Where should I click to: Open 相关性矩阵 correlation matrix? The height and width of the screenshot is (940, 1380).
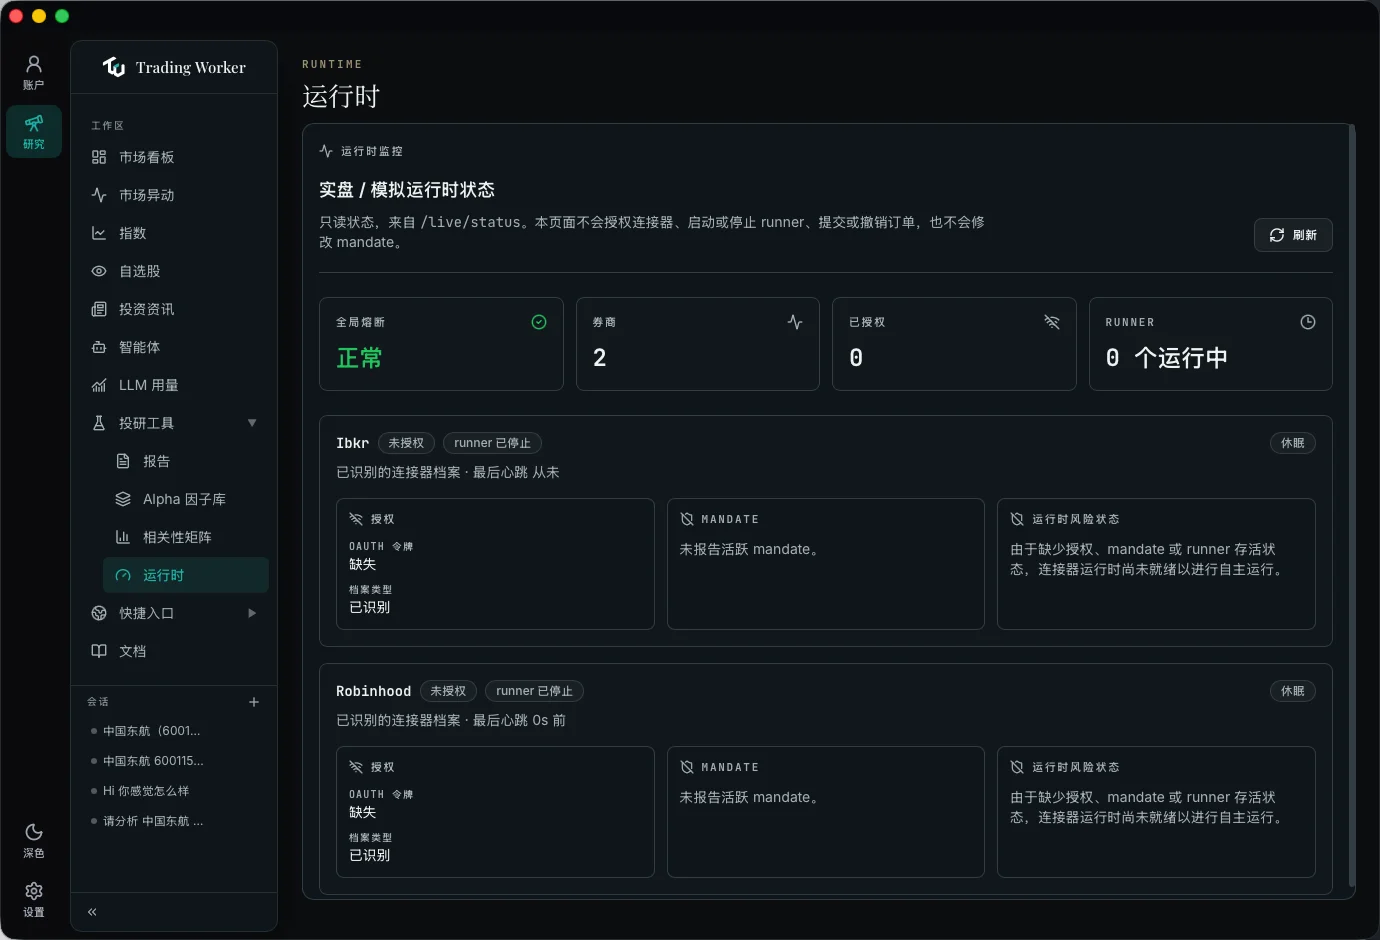[x=186, y=537]
